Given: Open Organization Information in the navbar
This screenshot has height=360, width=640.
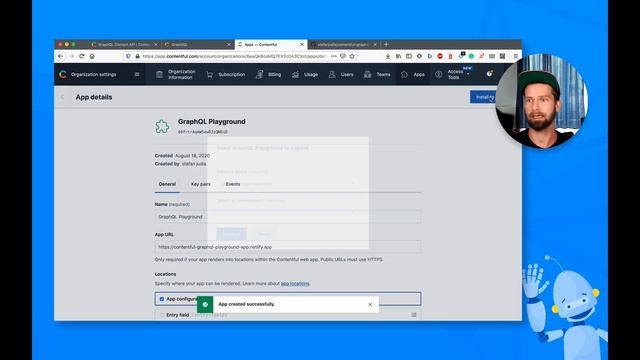Looking at the screenshot, I should click(176, 74).
